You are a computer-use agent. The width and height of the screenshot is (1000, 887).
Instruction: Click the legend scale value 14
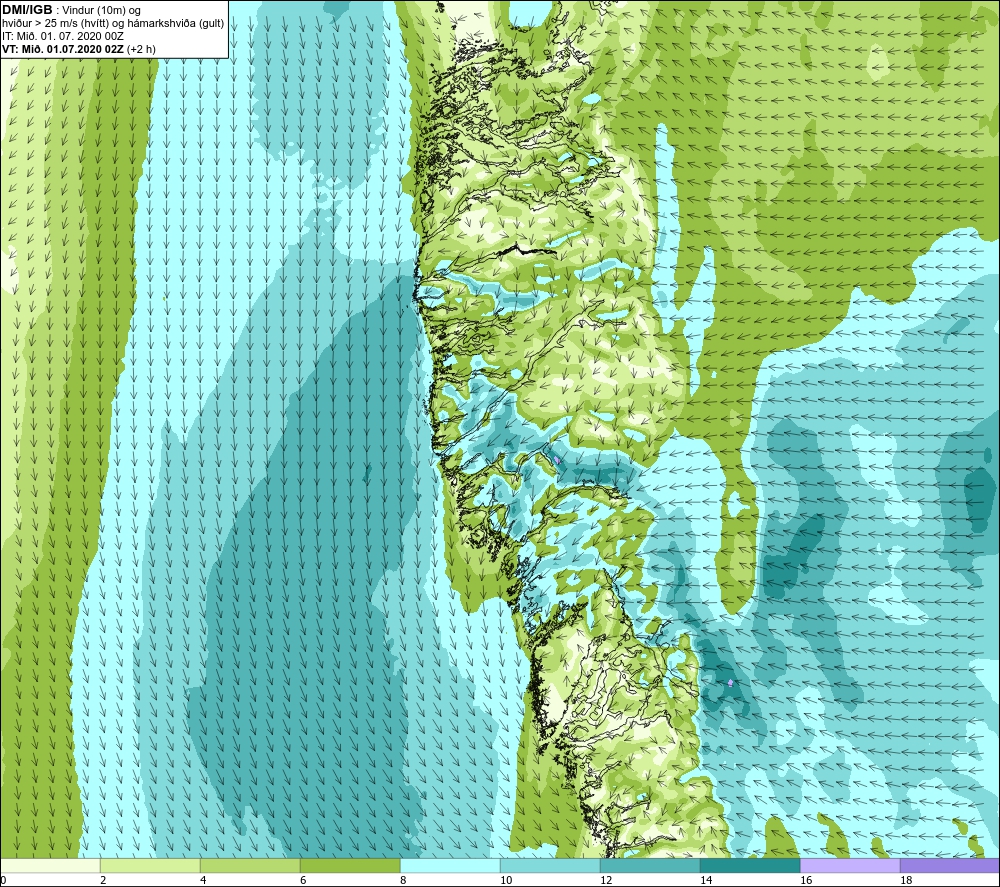pos(706,880)
